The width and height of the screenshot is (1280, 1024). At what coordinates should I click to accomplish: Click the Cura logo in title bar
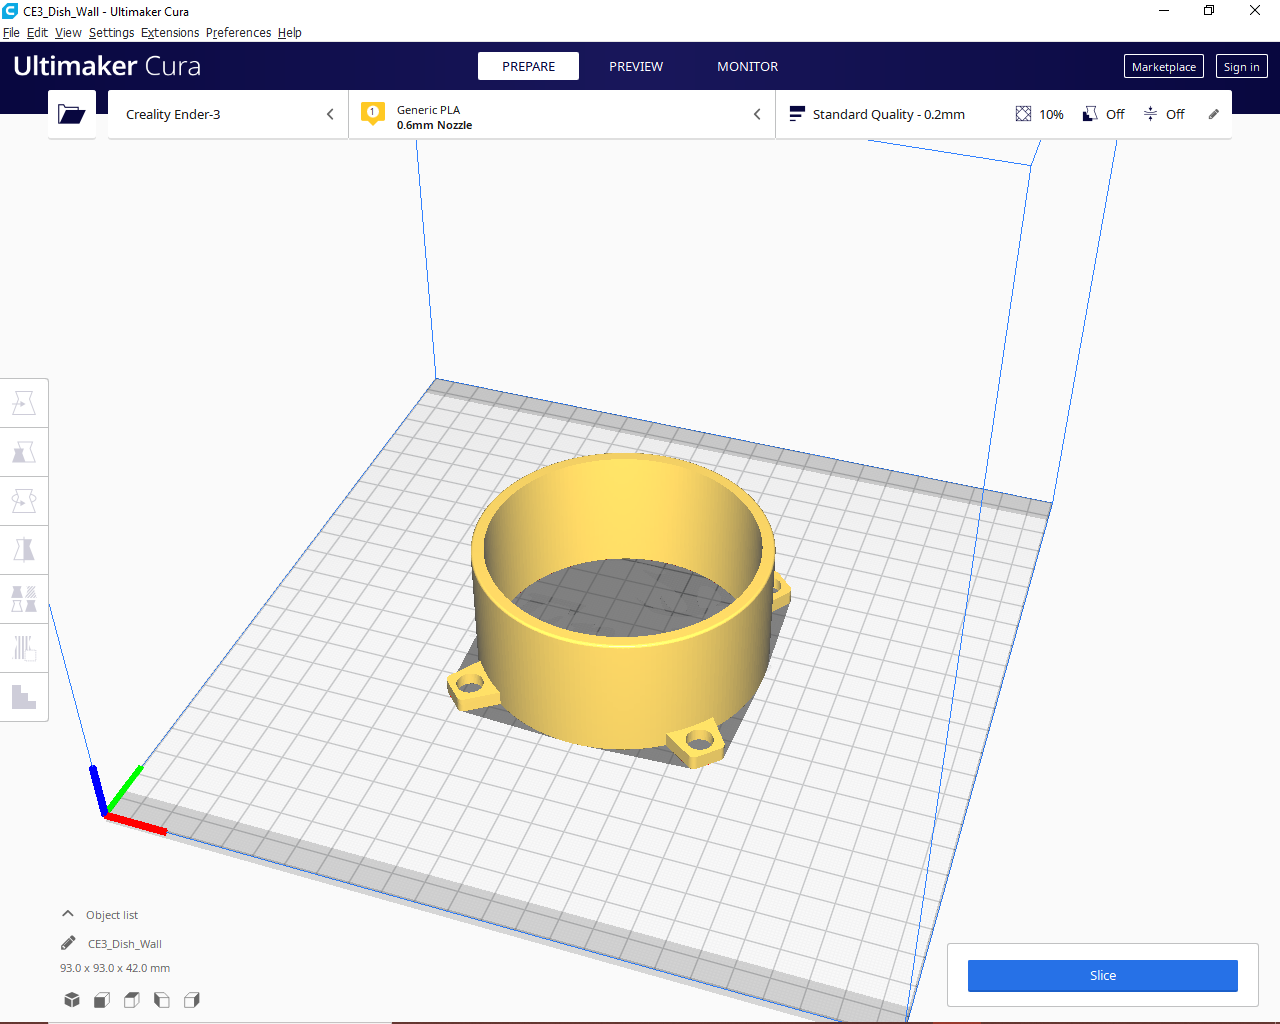click(x=10, y=11)
